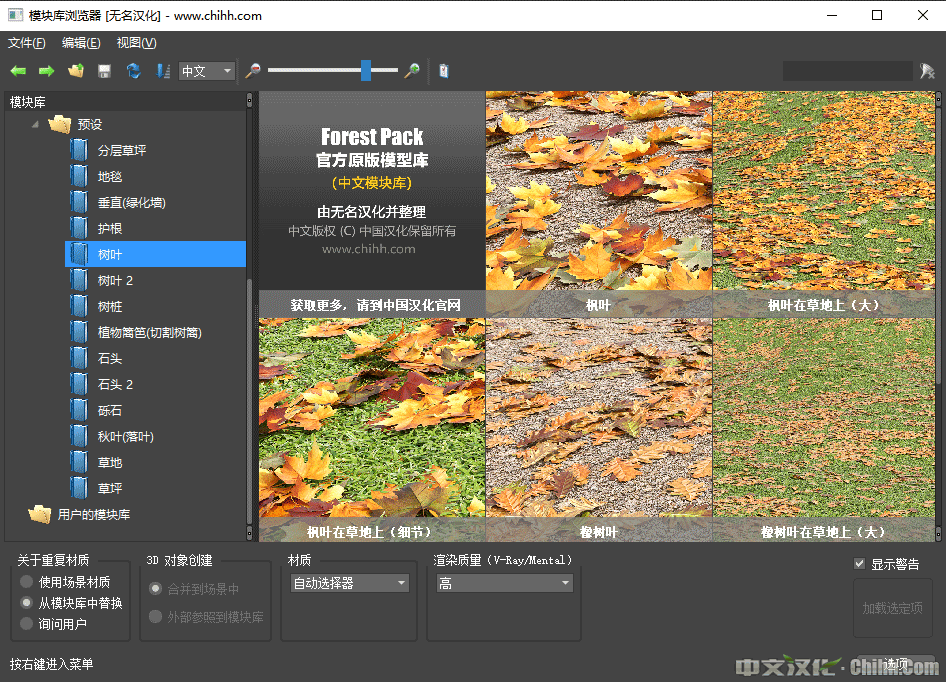Open the 中文 language dropdown
Image resolution: width=946 pixels, height=682 pixels.
click(207, 71)
